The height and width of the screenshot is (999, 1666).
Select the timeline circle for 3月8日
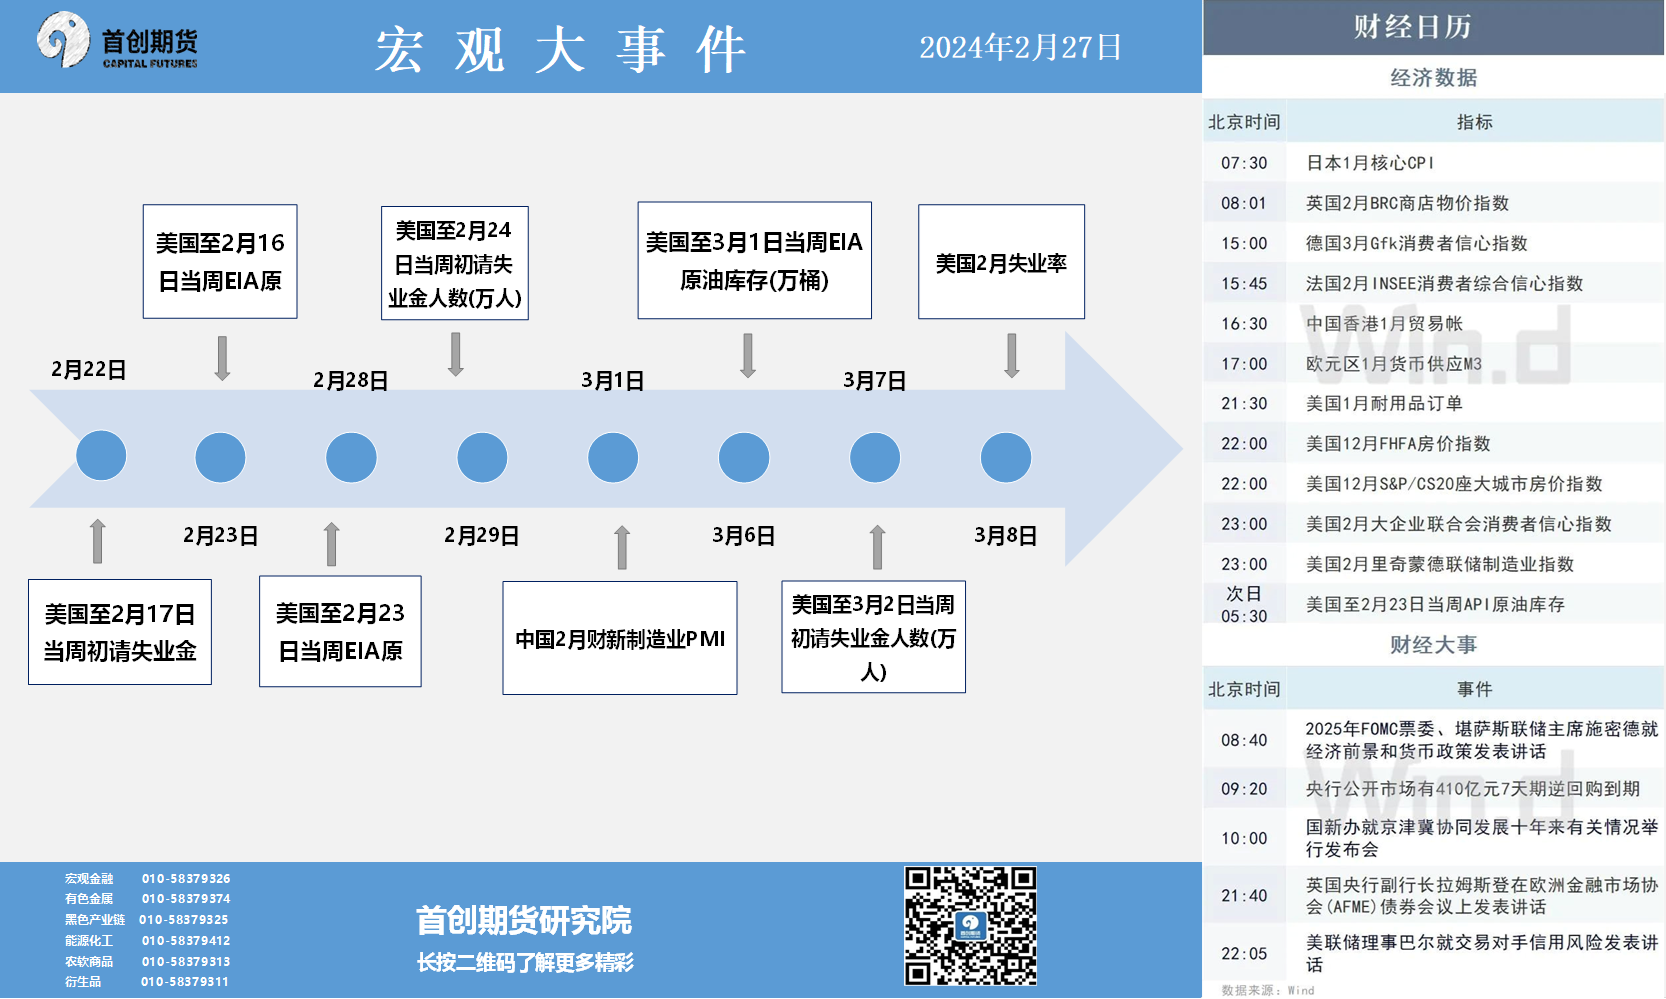tap(1006, 457)
